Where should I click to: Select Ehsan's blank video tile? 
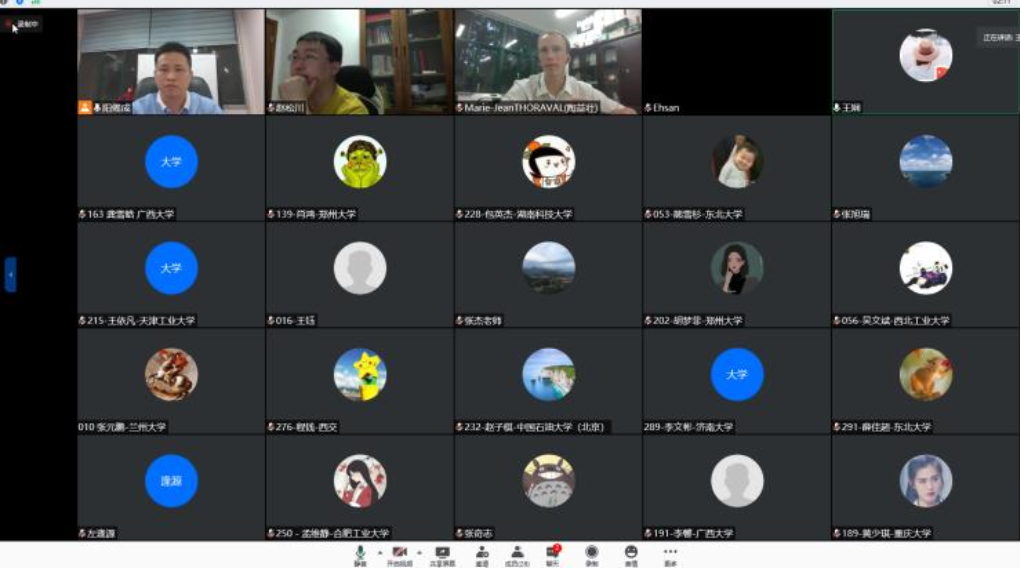coord(736,62)
